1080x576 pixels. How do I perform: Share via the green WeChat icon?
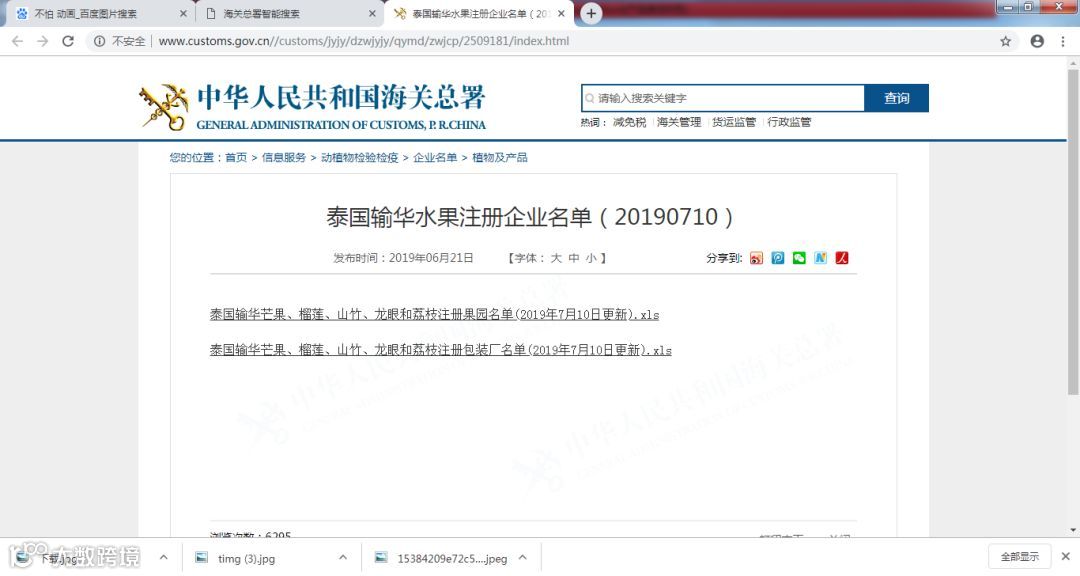pos(799,258)
